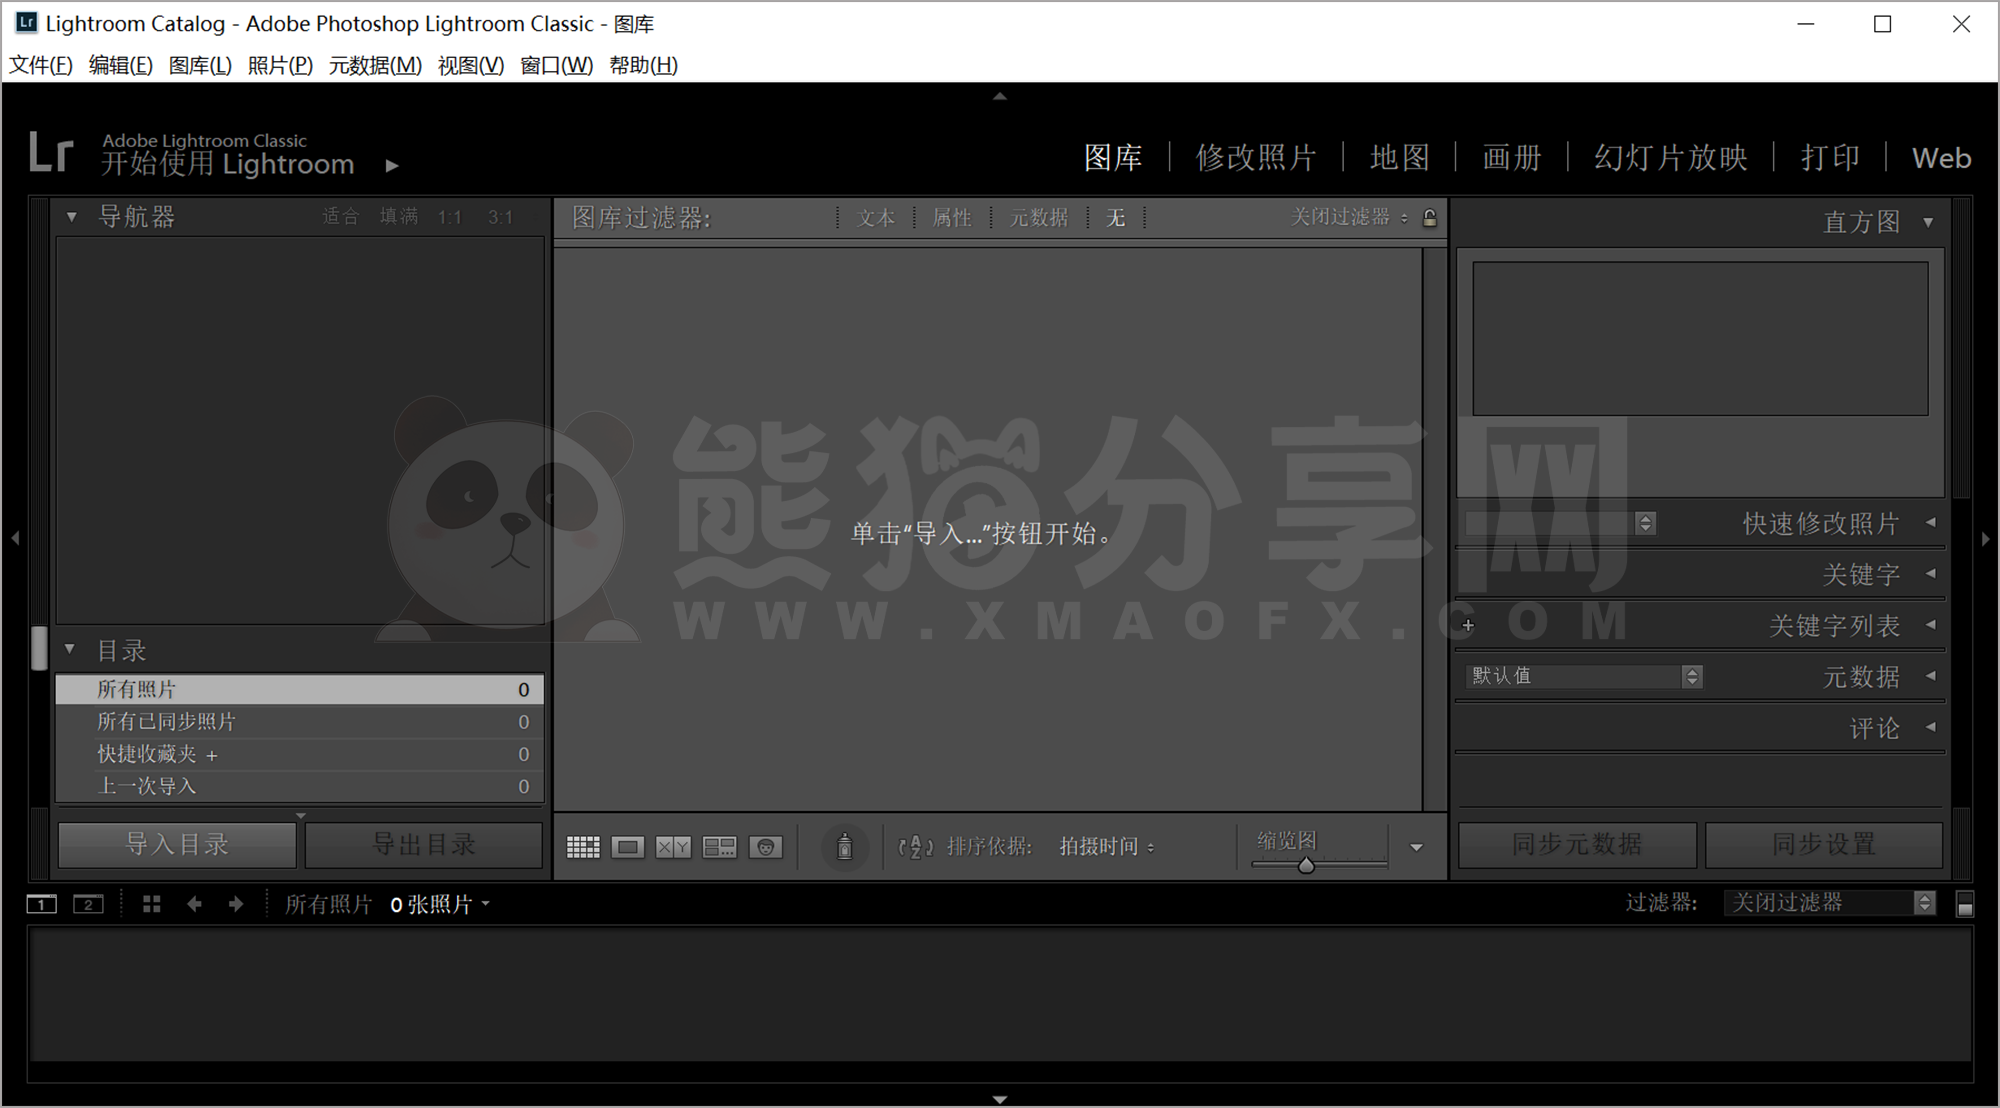Screen dimensions: 2000x1108
Task: Lock the library filter with the padlock
Action: [x=1430, y=217]
